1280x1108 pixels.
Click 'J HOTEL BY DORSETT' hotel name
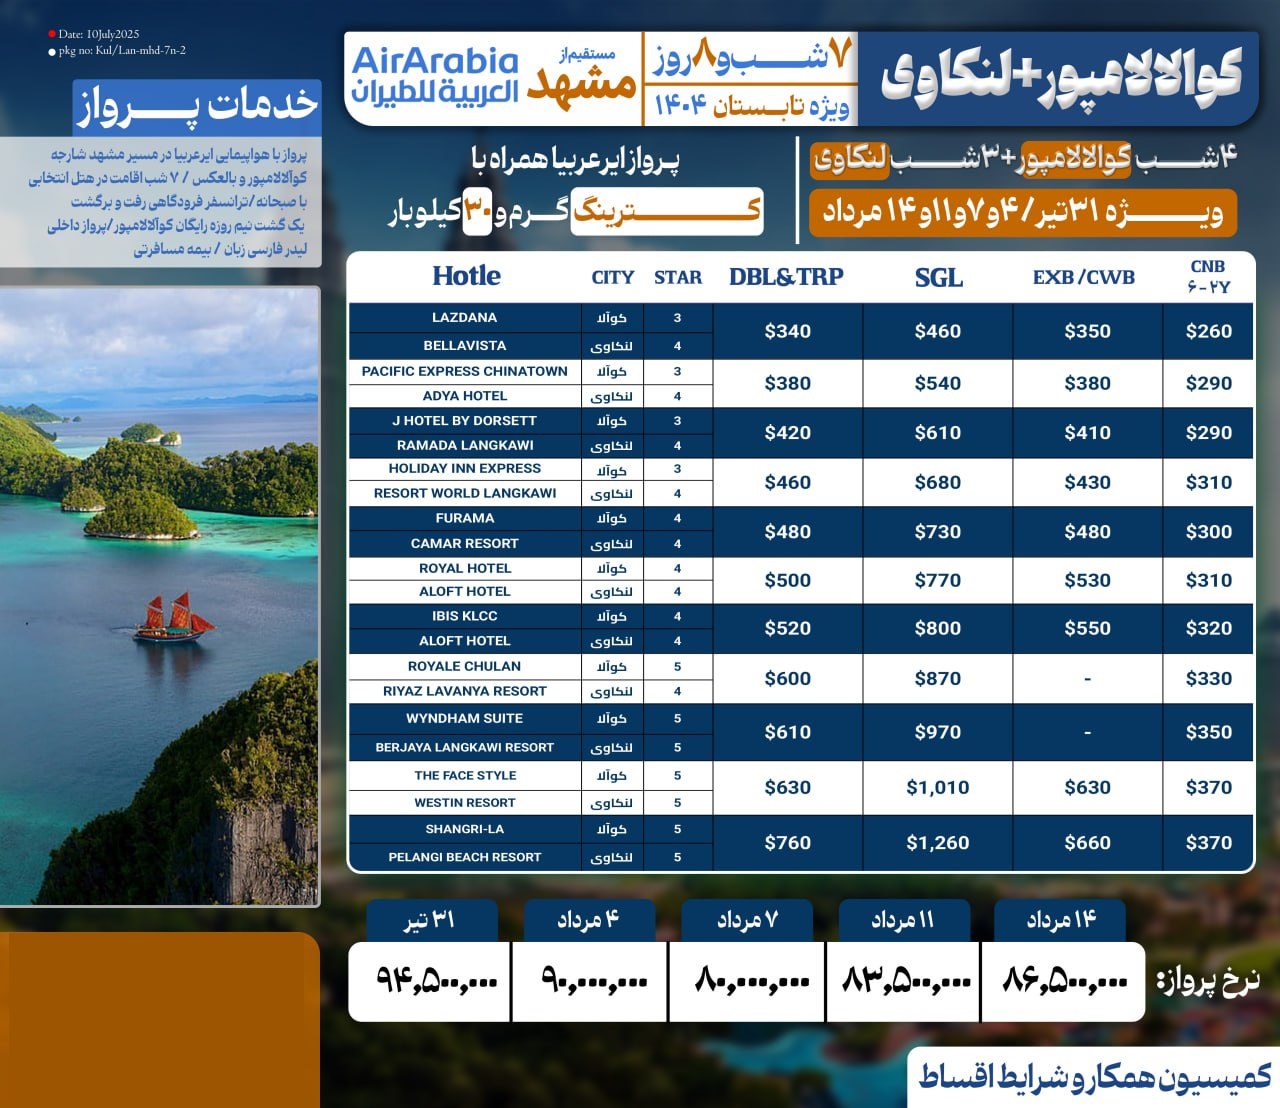(x=464, y=421)
